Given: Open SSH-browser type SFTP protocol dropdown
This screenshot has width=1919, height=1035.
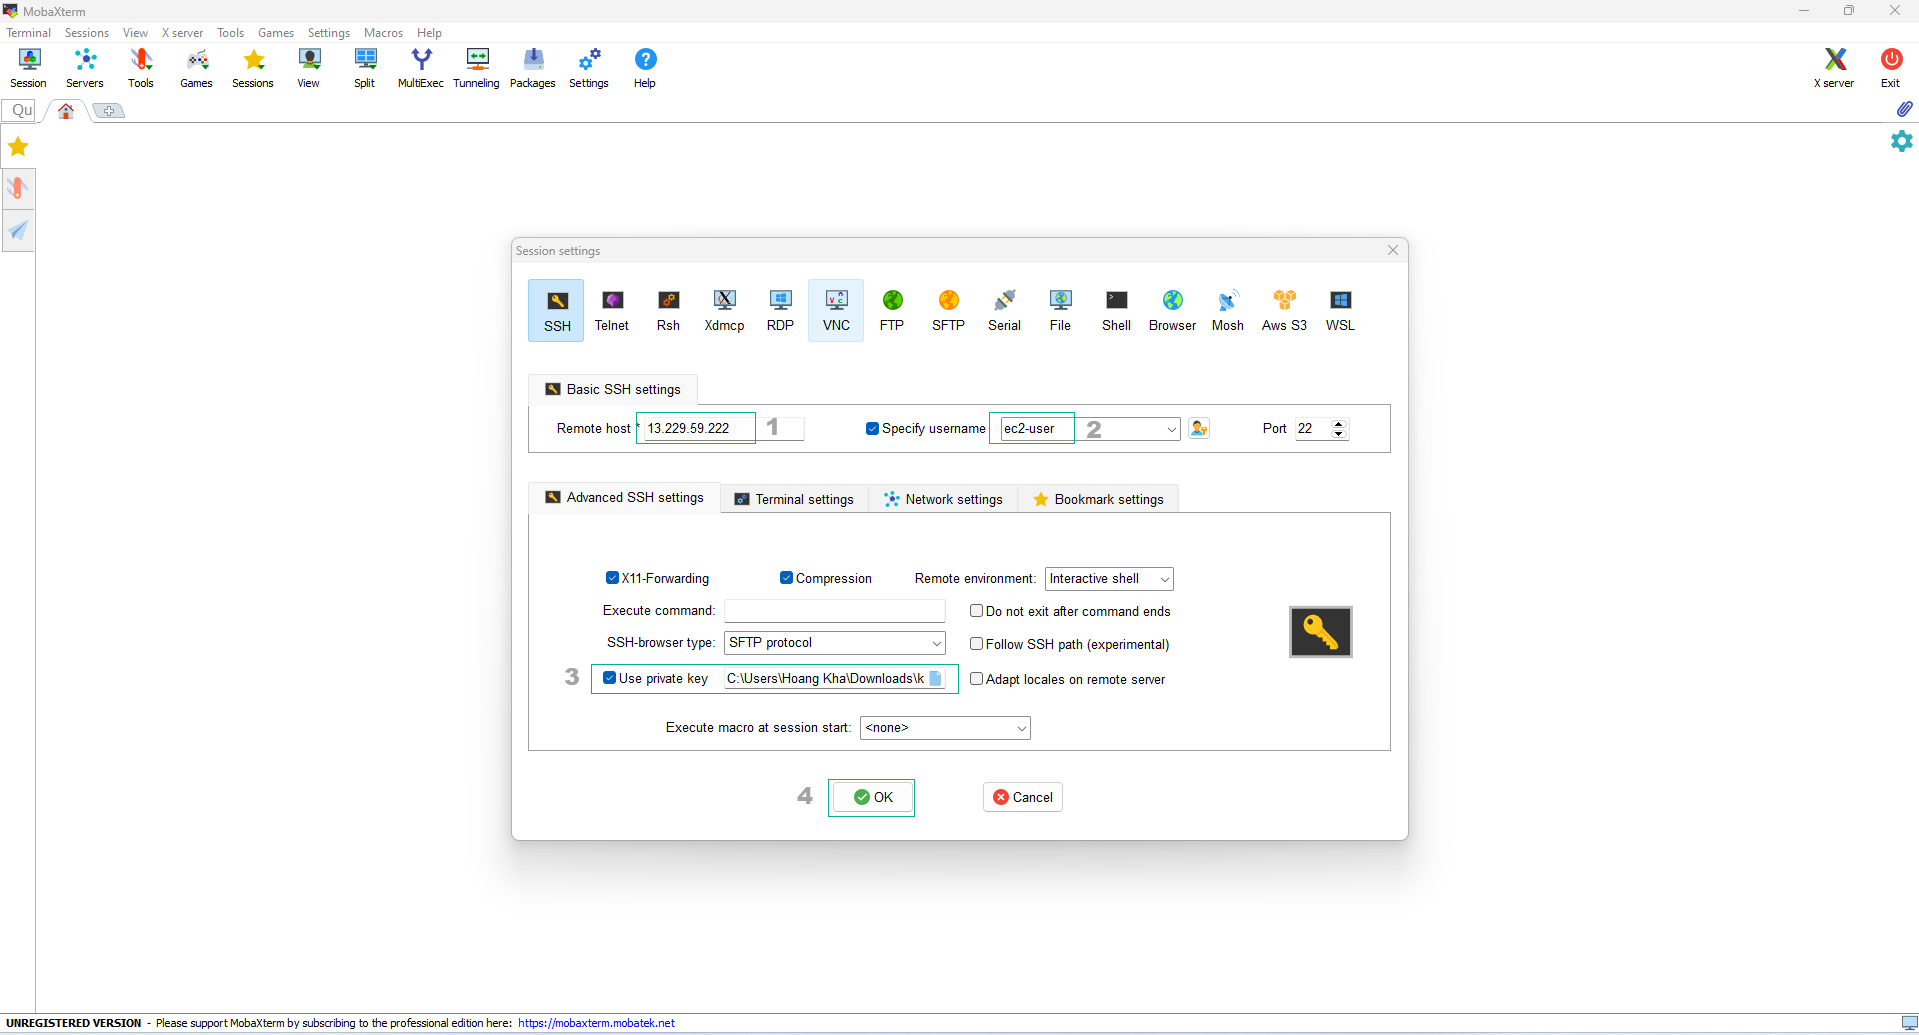Looking at the screenshot, I should coord(834,643).
